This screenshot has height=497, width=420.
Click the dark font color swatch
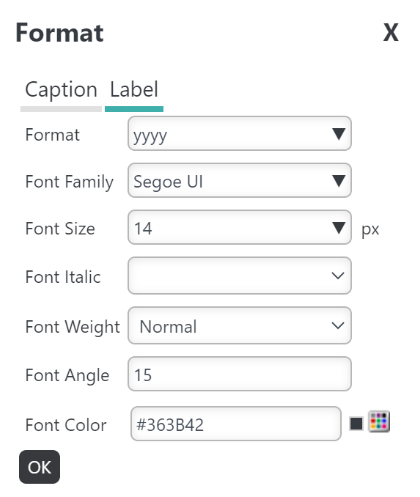[356, 424]
